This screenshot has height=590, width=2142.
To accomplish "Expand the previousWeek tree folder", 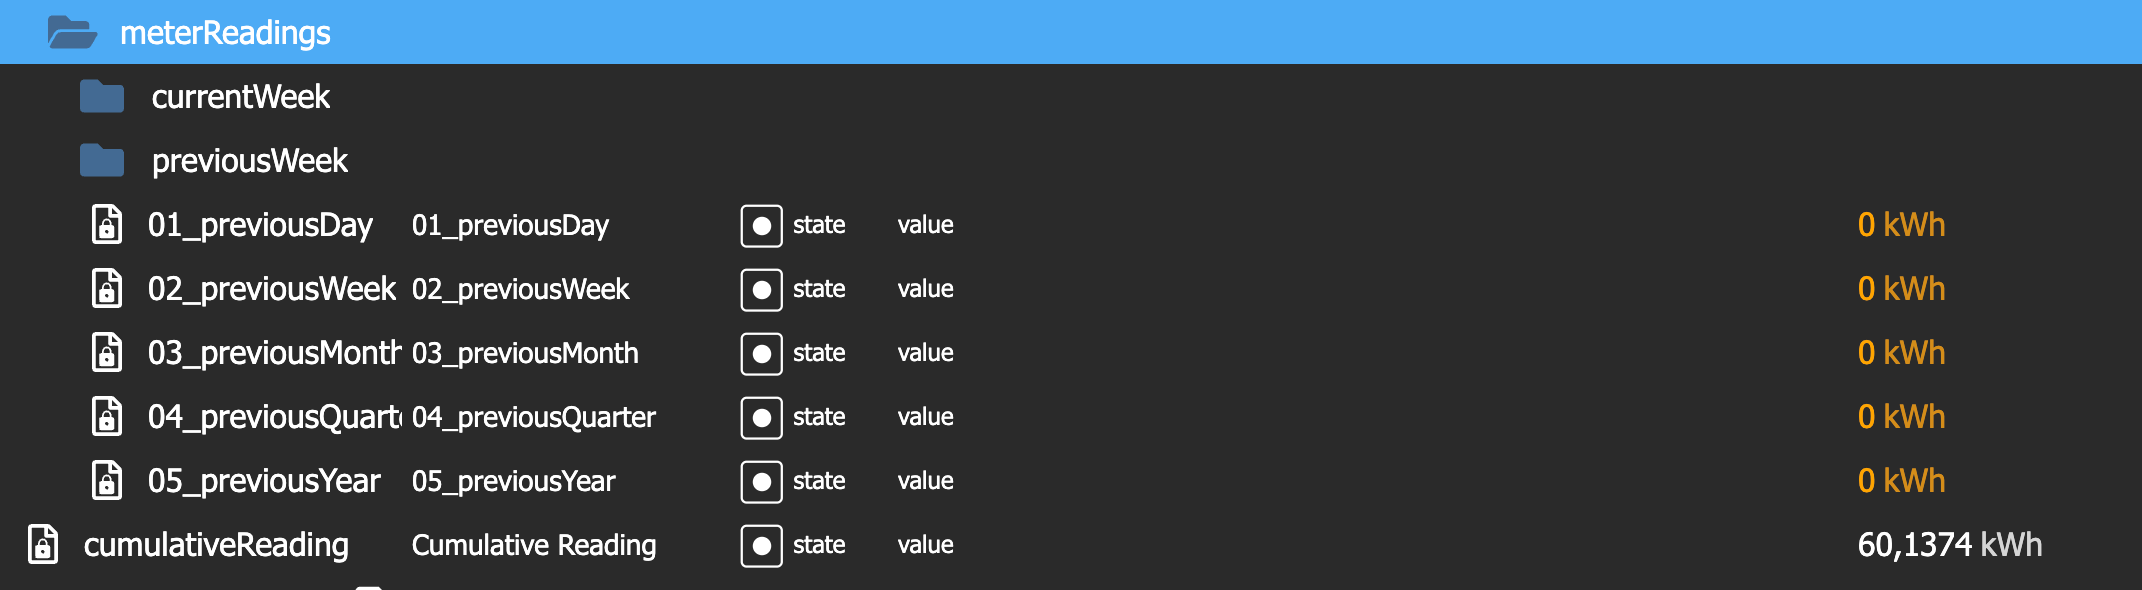I will [x=250, y=161].
